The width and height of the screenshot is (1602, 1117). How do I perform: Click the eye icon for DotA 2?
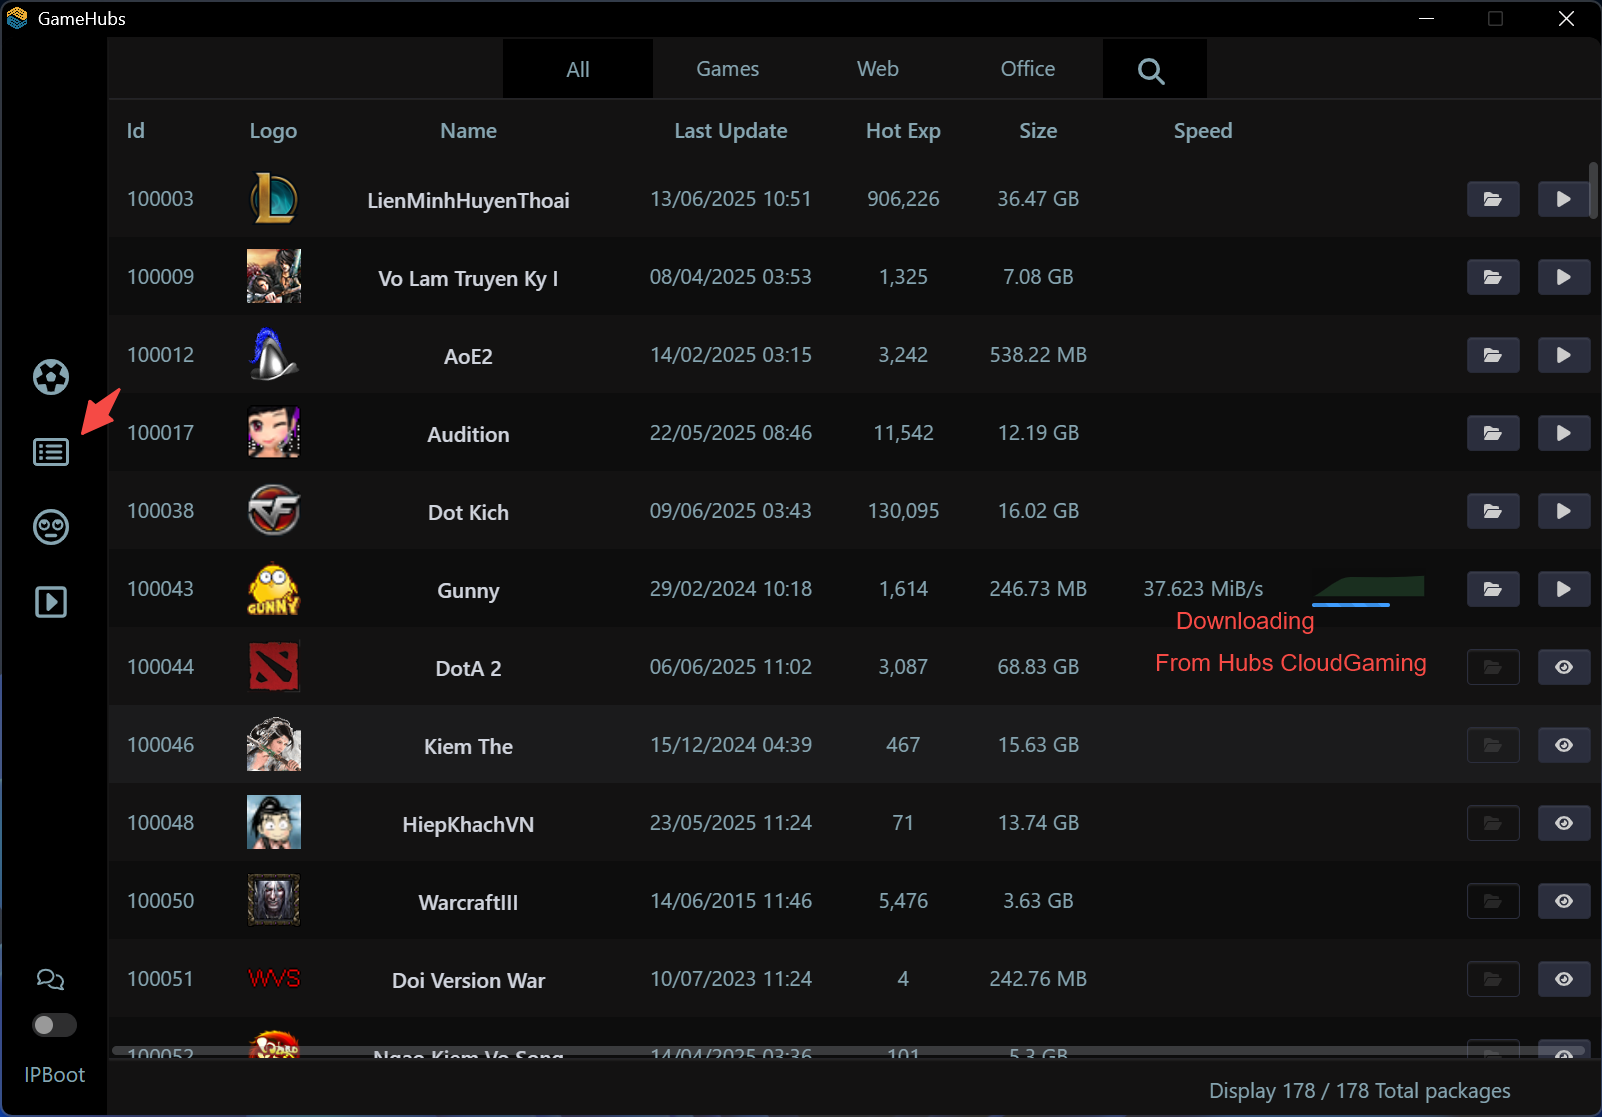(1563, 667)
